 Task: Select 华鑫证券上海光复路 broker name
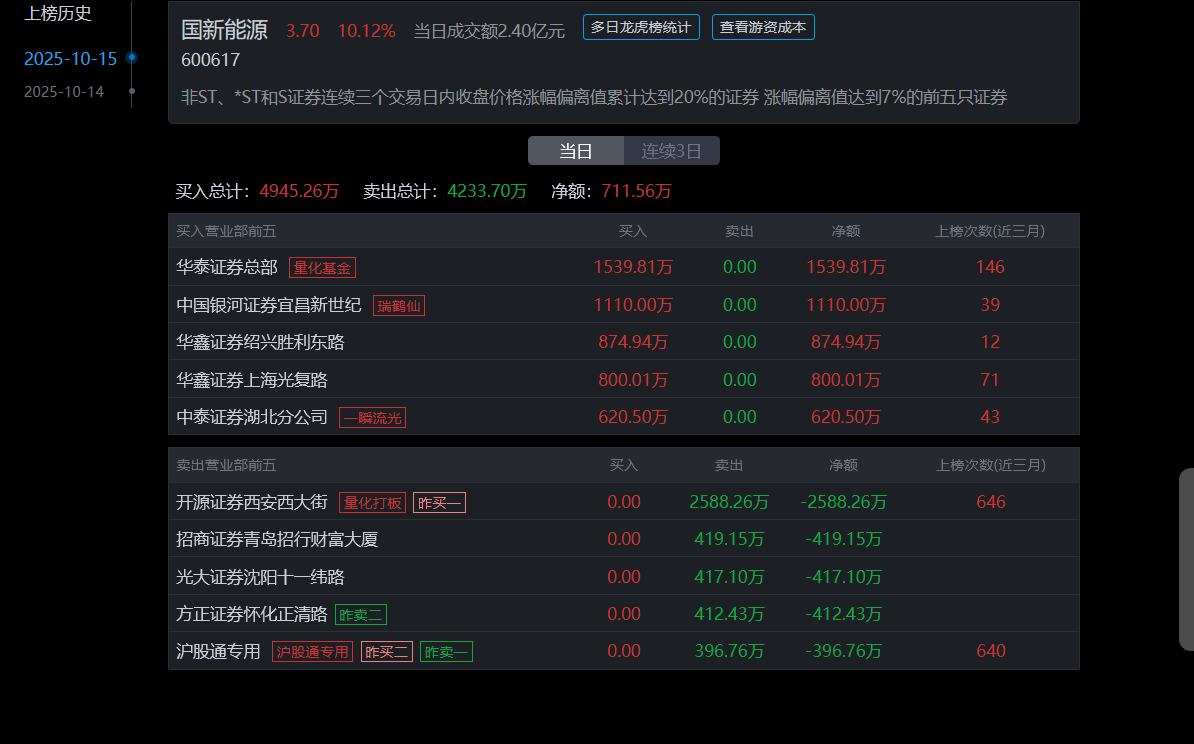(252, 380)
